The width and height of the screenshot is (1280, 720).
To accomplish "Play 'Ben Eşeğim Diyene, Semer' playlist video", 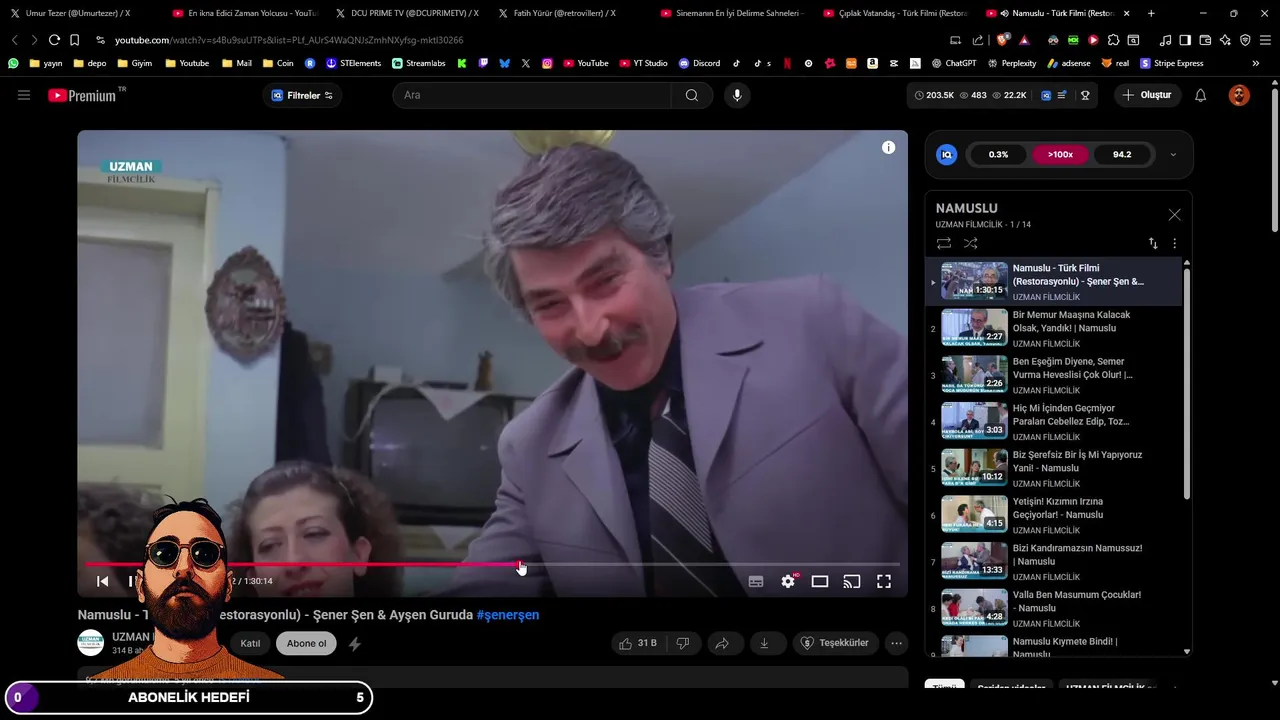I will click(1054, 375).
